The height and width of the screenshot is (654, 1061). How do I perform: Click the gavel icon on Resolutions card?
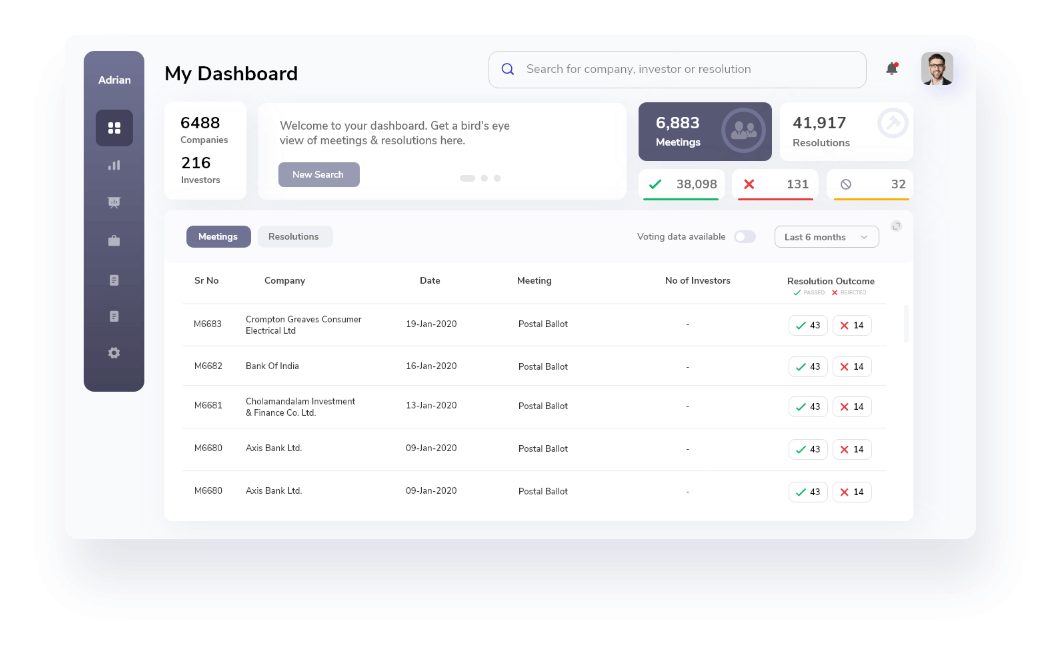click(x=892, y=123)
